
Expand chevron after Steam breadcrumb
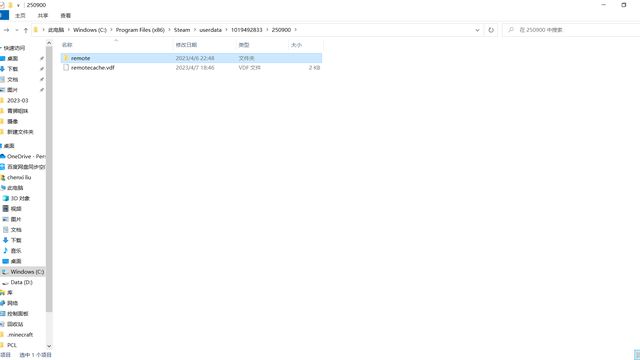(x=195, y=30)
